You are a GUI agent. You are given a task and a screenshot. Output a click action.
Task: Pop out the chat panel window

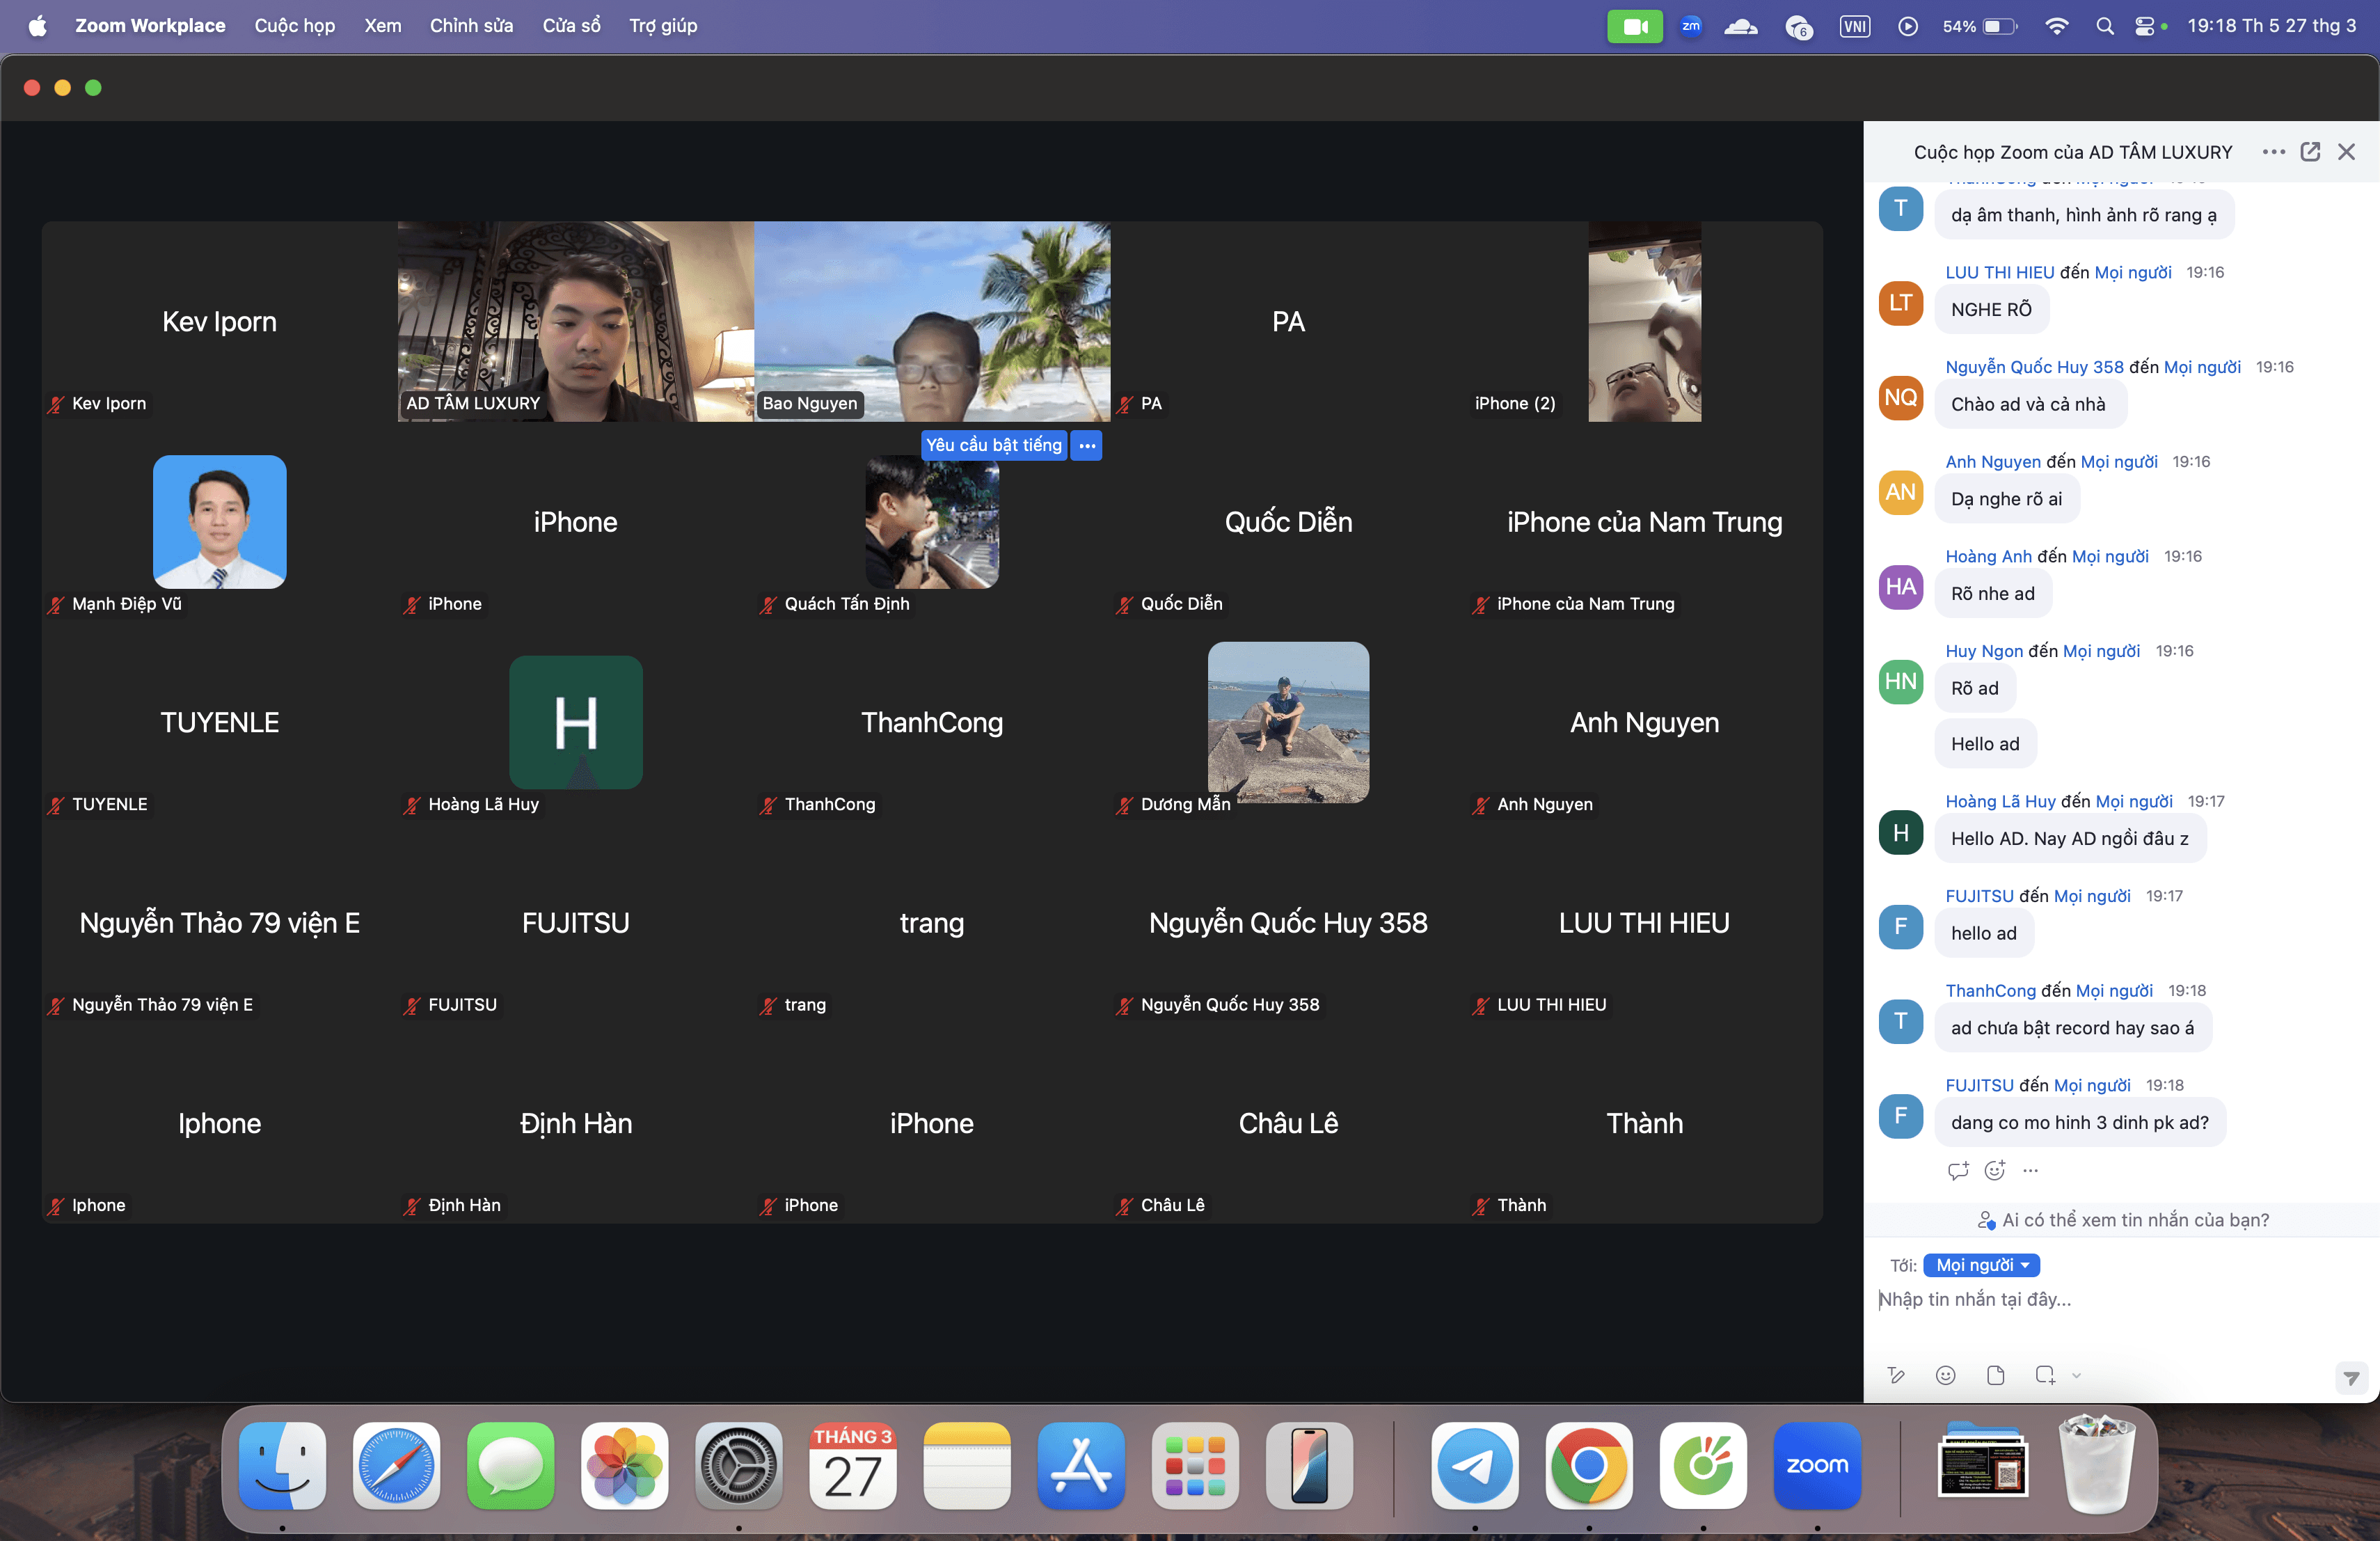(2310, 152)
